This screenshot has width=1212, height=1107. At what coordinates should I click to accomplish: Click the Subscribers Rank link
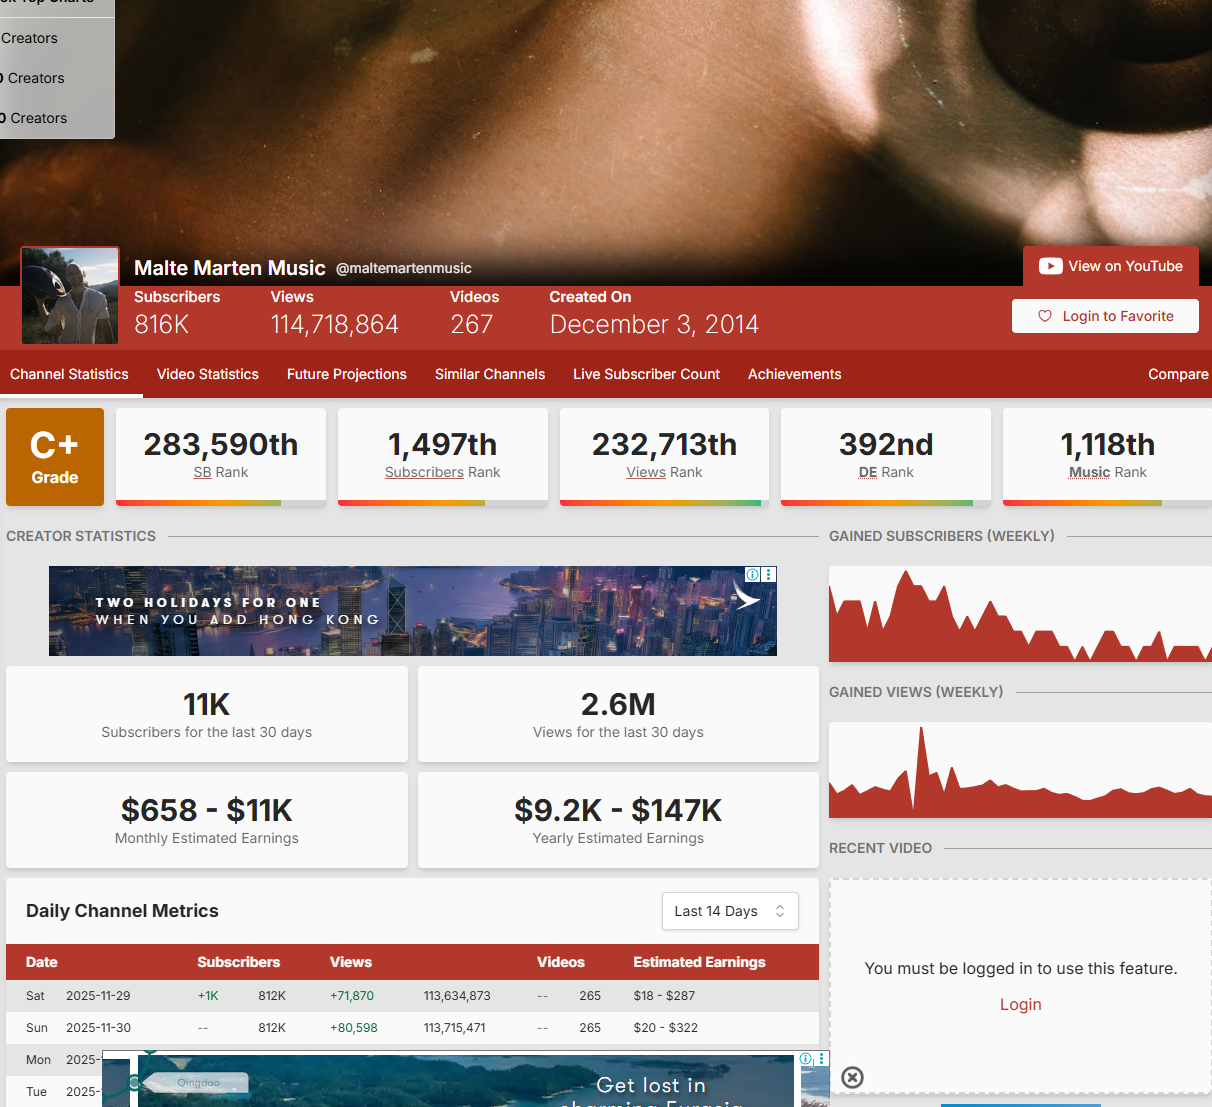point(425,472)
